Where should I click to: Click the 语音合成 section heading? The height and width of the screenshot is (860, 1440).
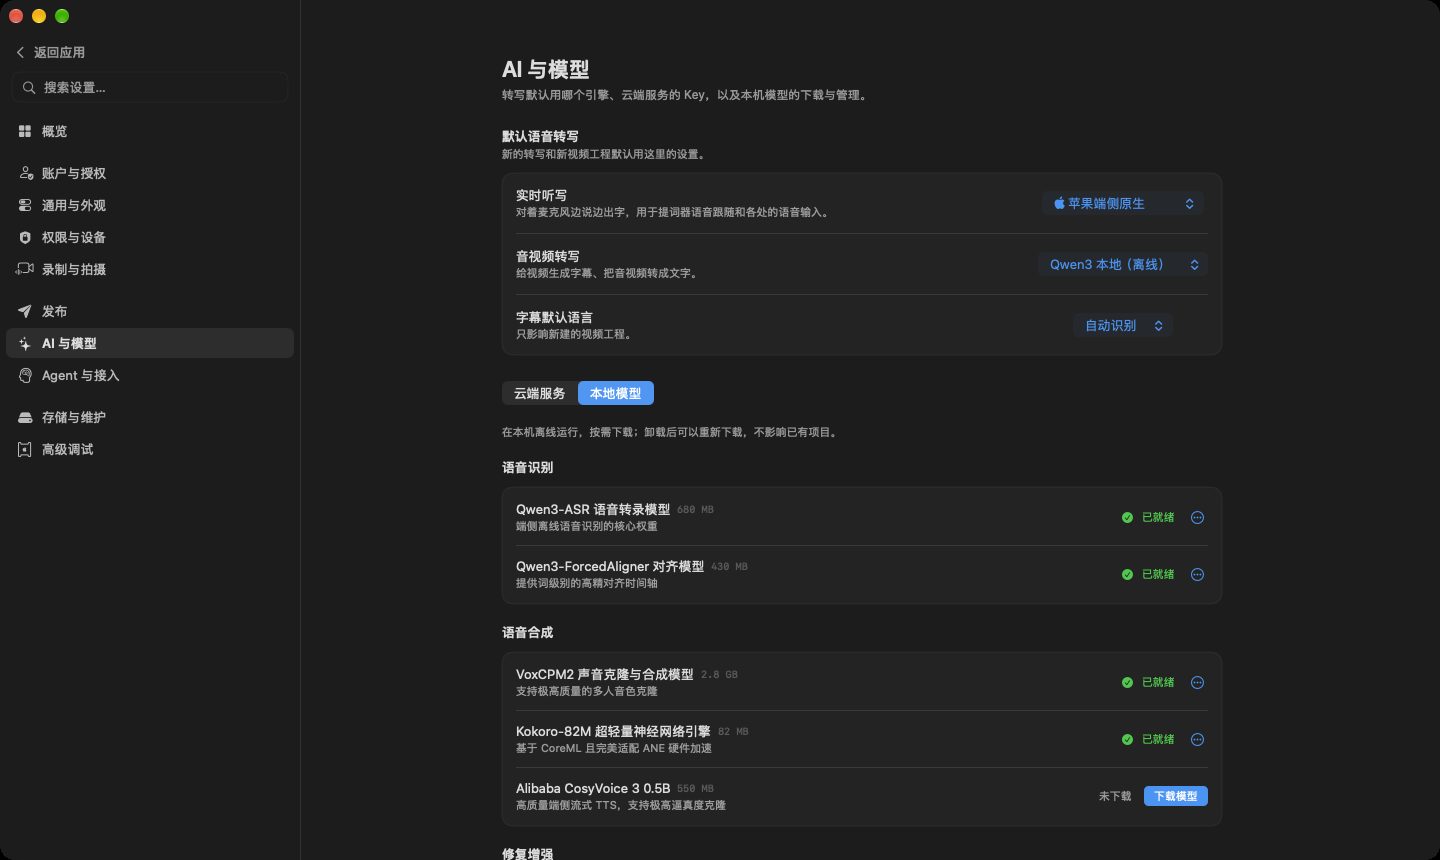point(527,632)
